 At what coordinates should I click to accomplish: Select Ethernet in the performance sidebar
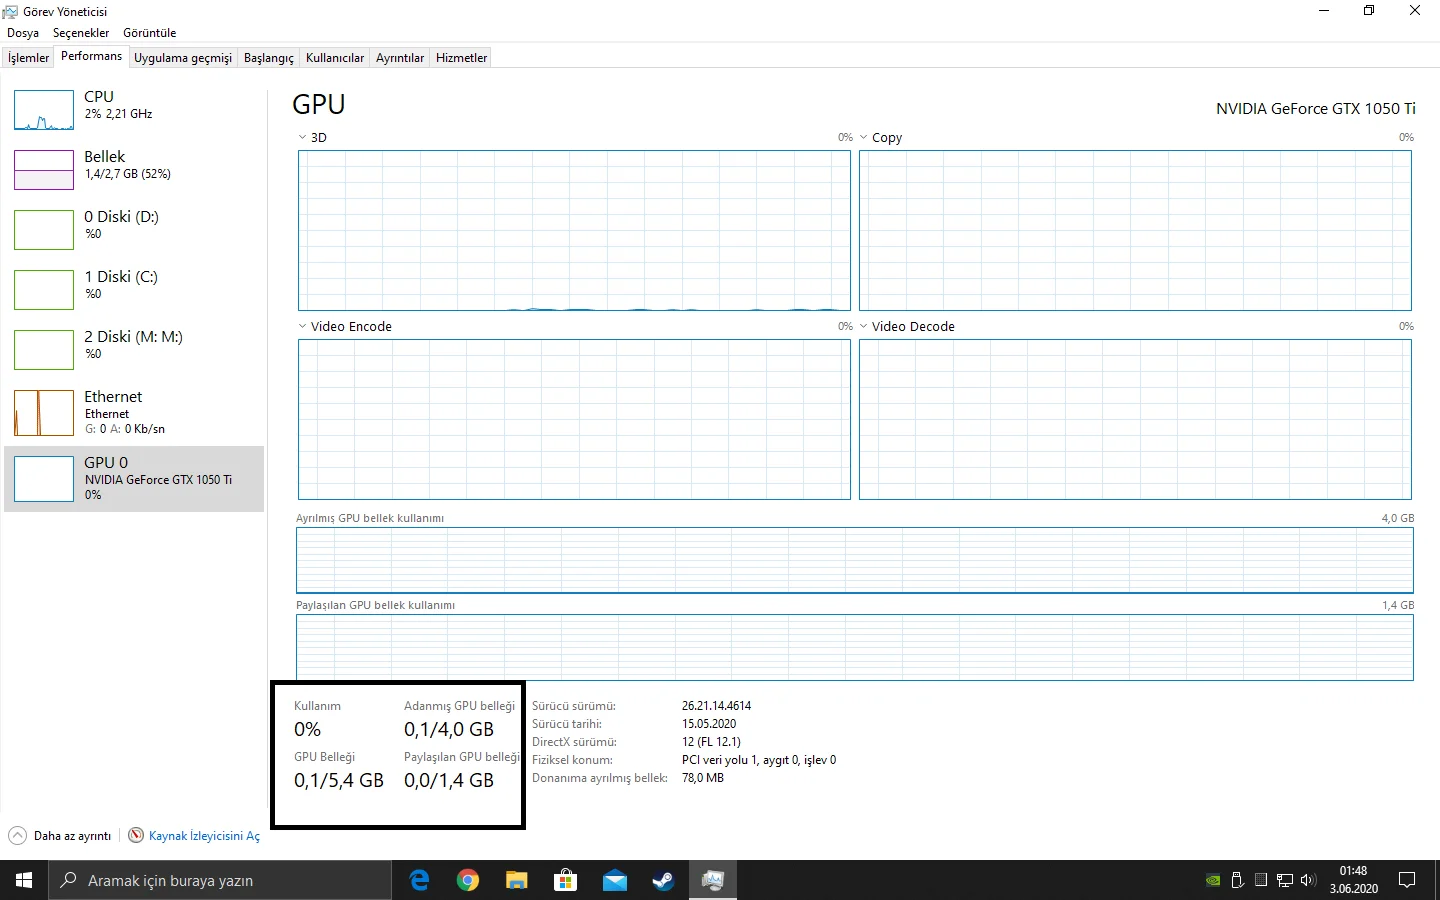[134, 412]
